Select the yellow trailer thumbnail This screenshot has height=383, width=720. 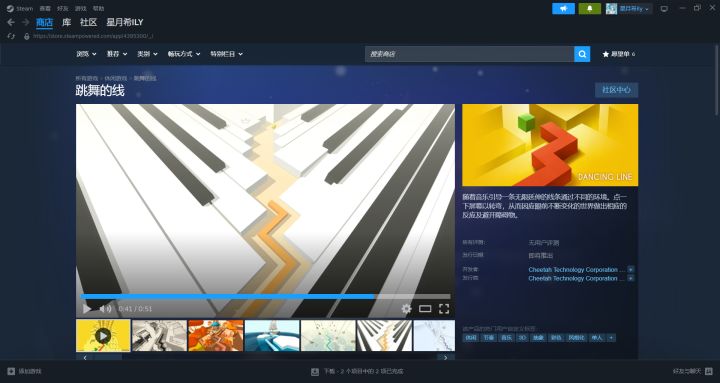tap(103, 336)
